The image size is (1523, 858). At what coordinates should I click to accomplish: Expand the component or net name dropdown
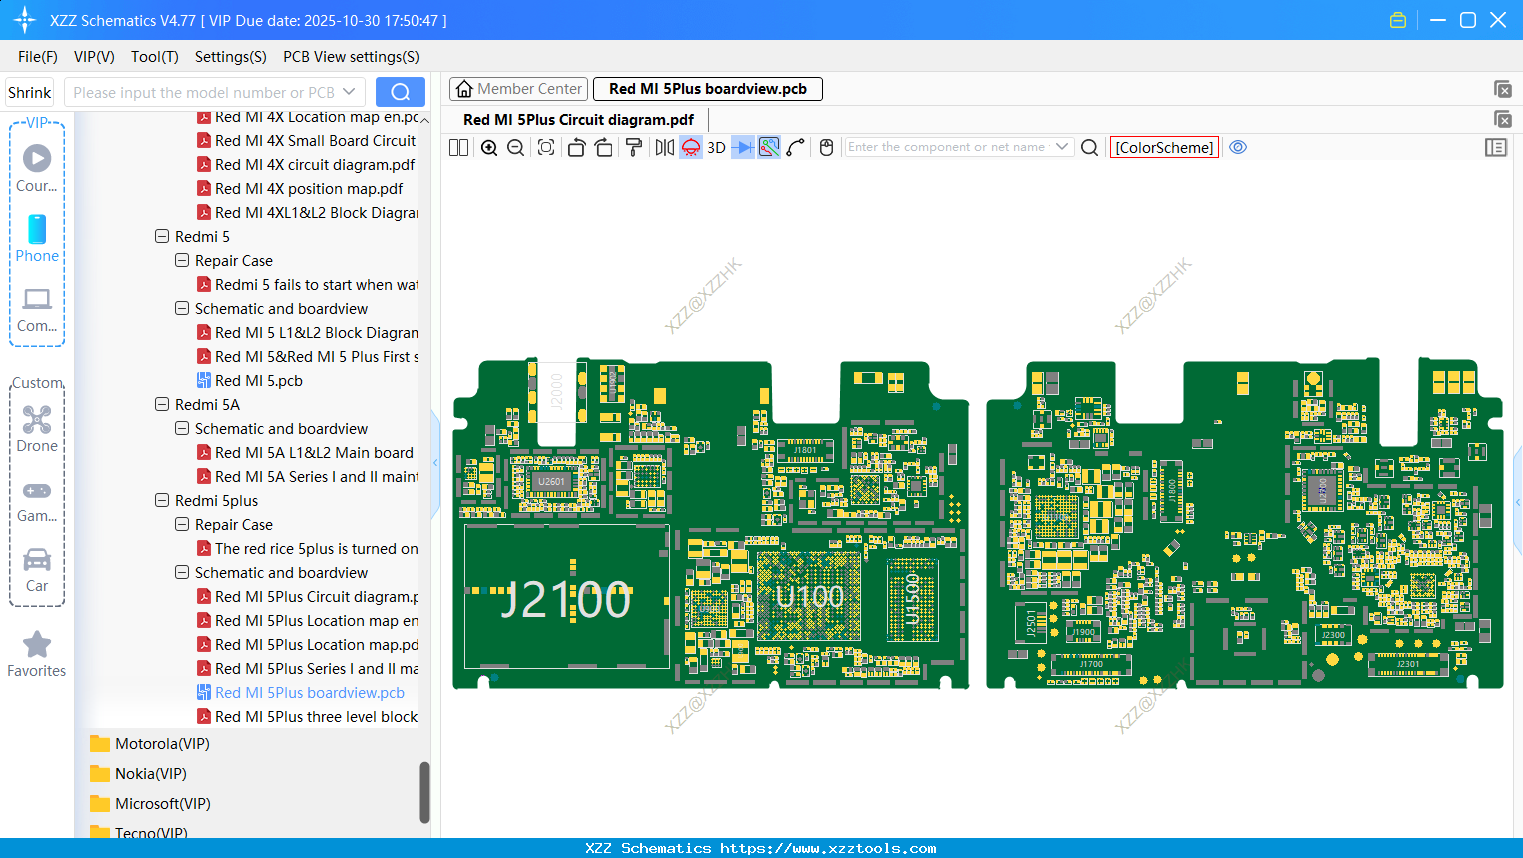1062,147
